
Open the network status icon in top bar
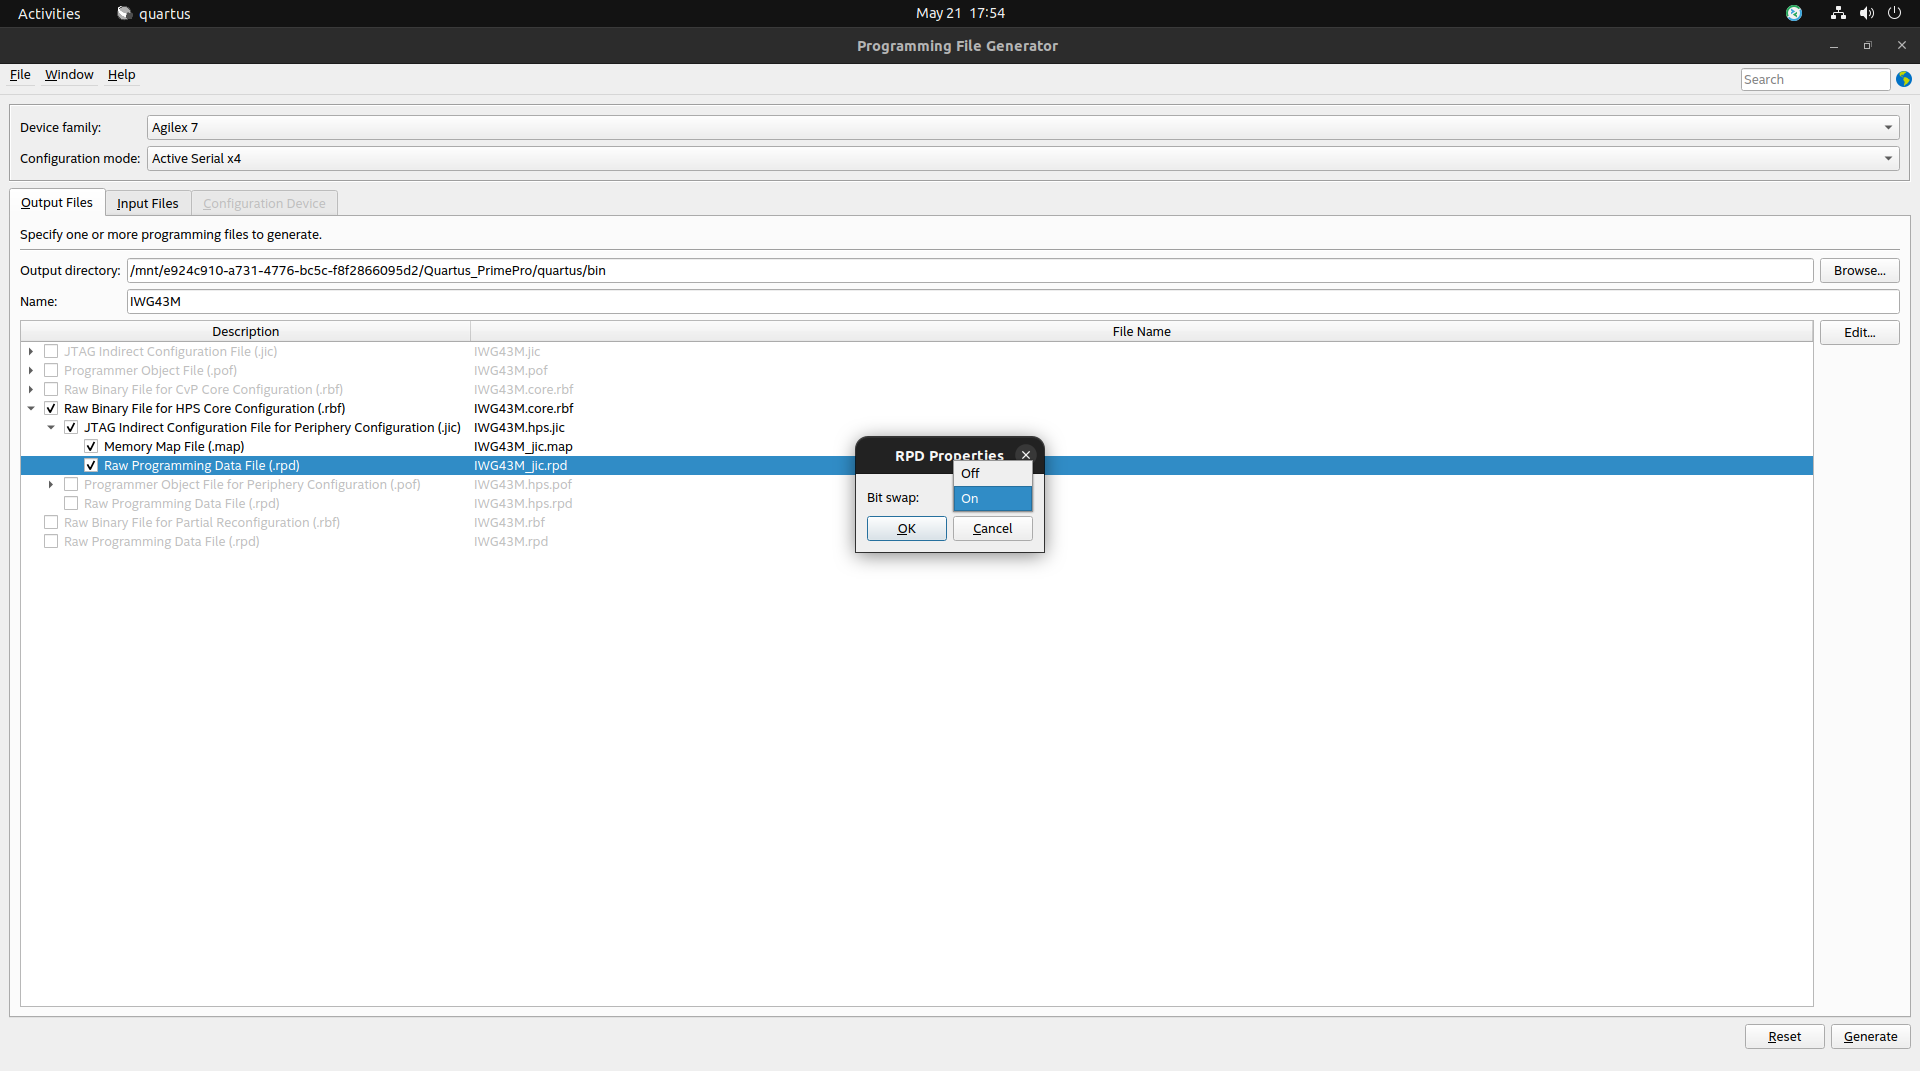tap(1838, 13)
